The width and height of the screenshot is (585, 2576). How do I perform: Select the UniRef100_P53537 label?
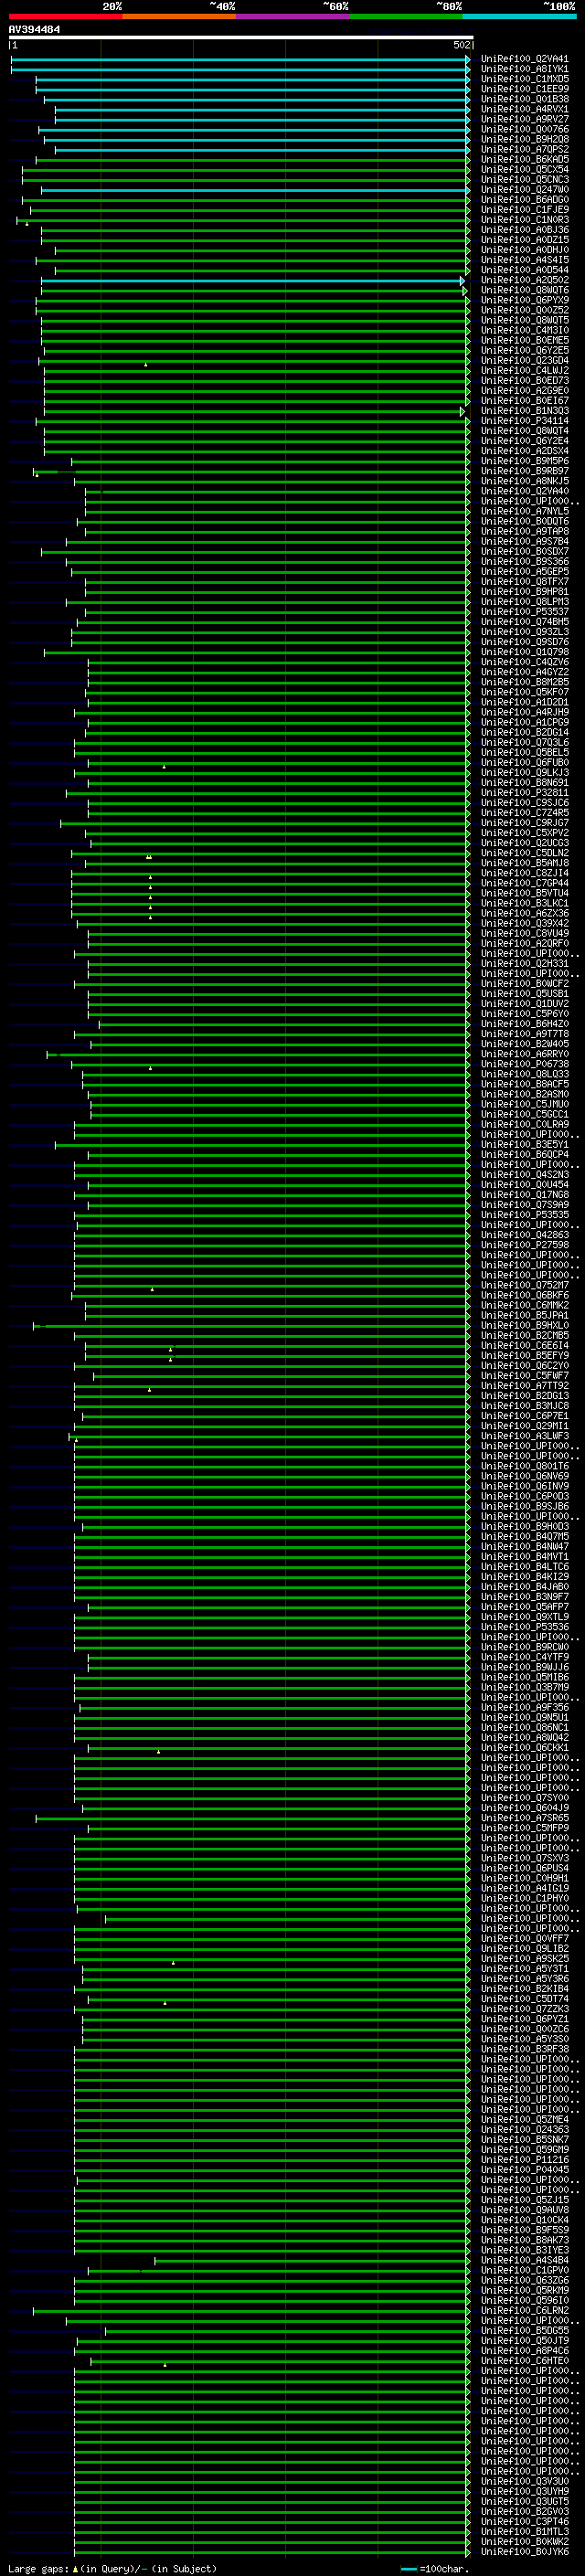(524, 612)
